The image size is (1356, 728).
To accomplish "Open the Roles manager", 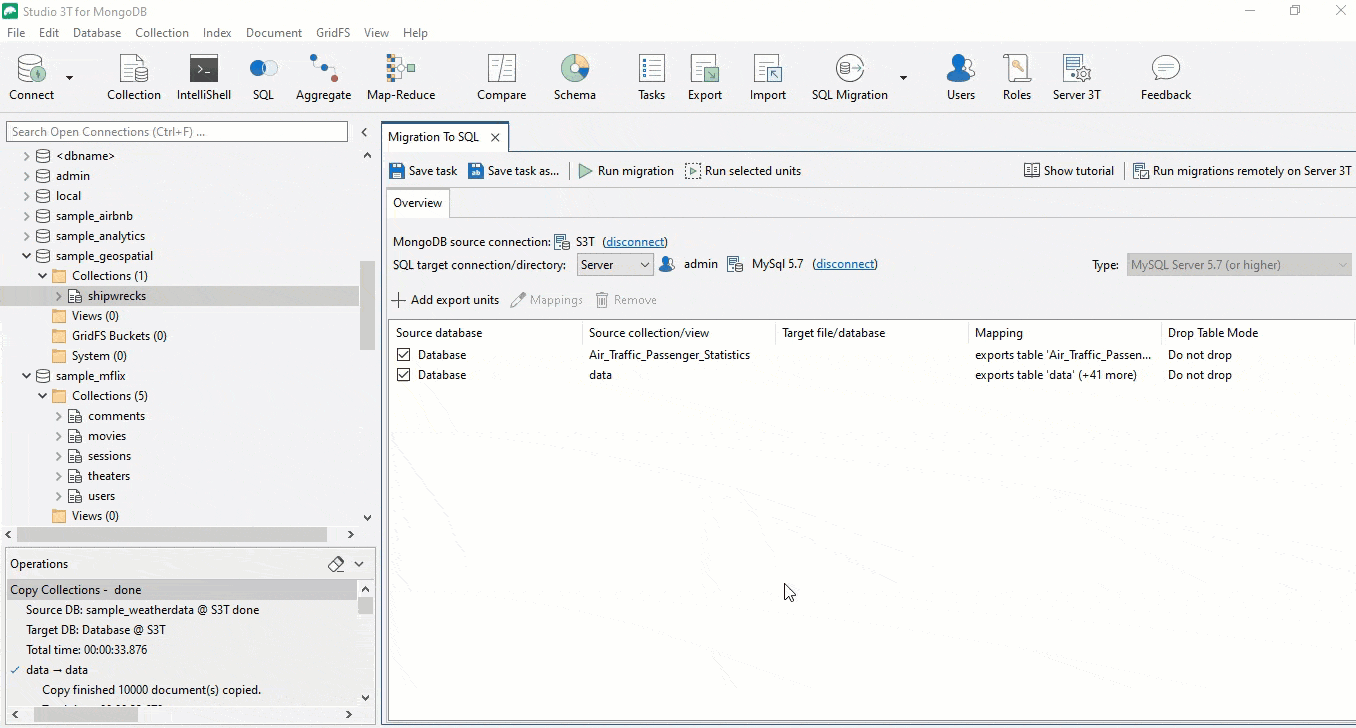I will 1017,78.
